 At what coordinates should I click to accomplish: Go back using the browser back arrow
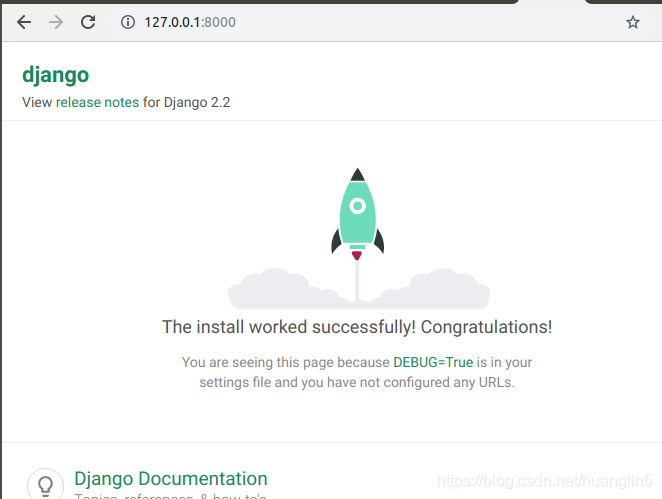tap(24, 22)
